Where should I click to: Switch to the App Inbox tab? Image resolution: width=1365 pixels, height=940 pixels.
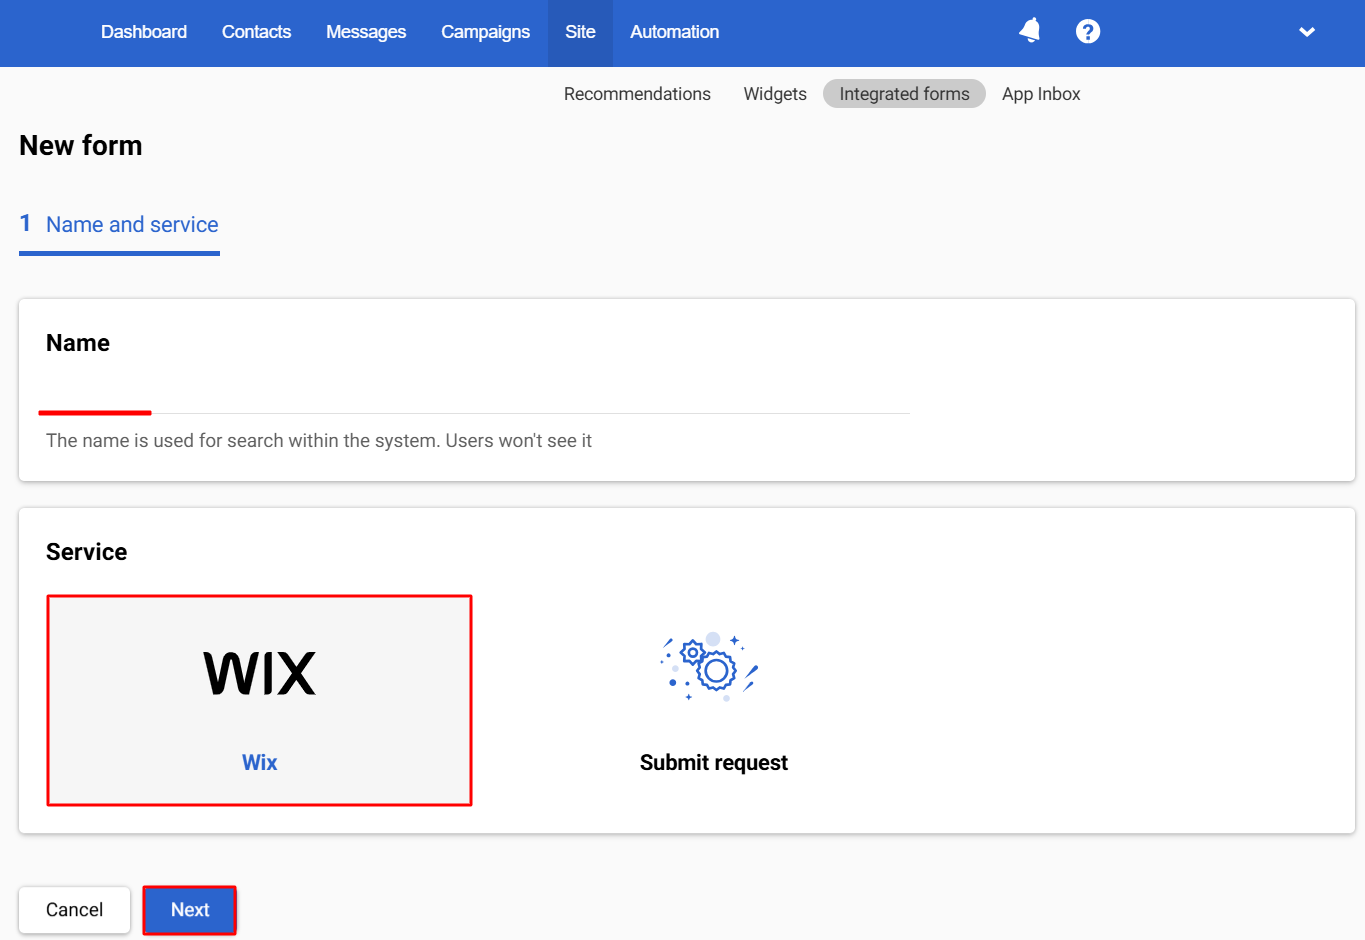(1041, 94)
